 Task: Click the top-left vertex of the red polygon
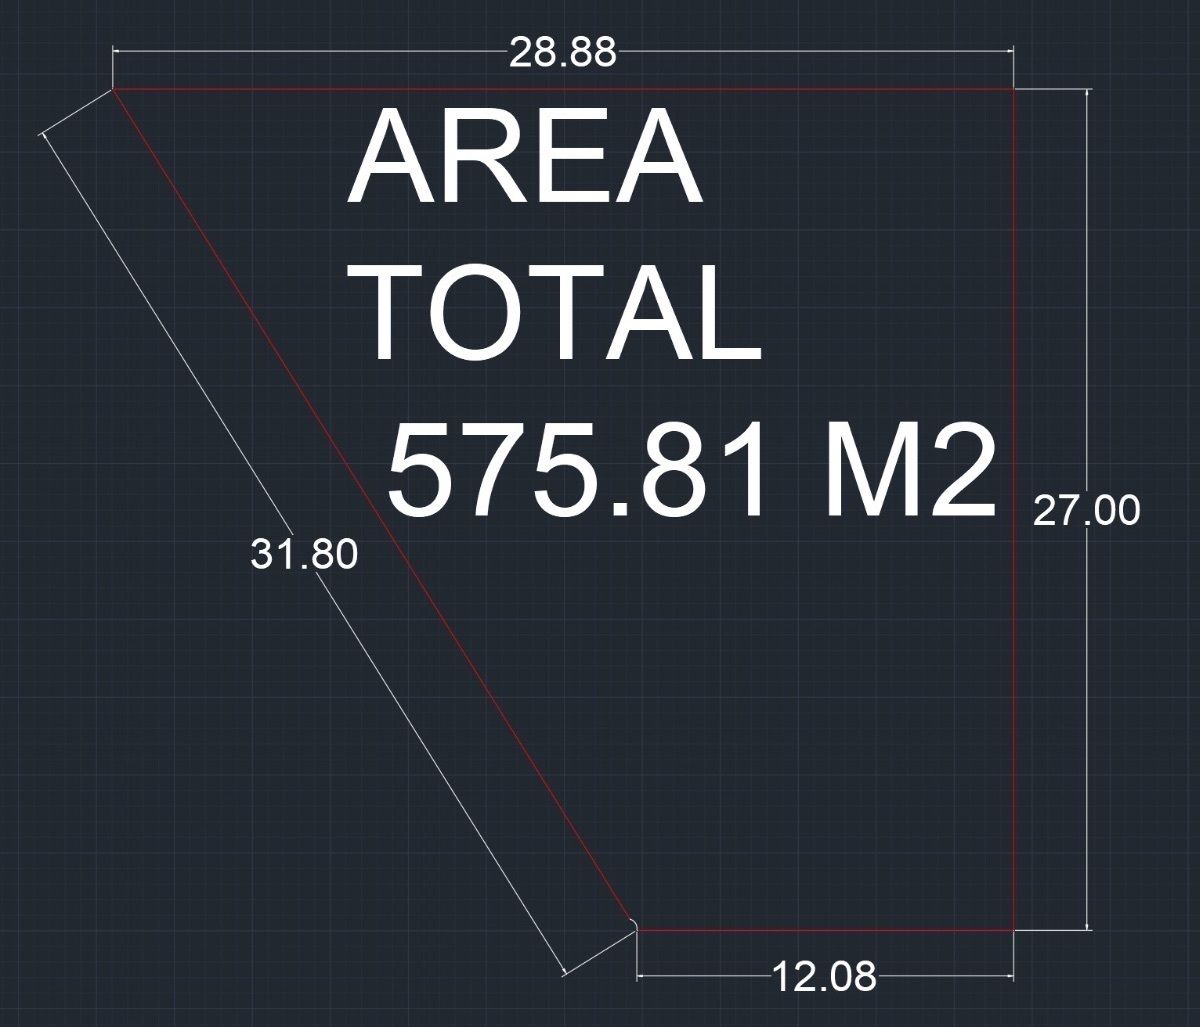coord(113,89)
